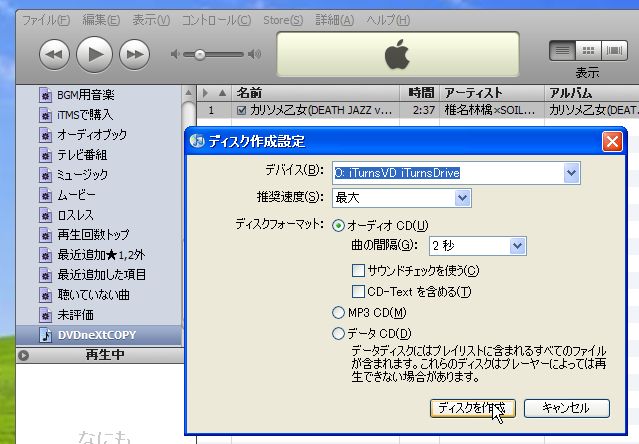Viewport: 639px width, 444px height.
Task: Open the デバイス(B) dropdown arrow
Action: pos(571,173)
